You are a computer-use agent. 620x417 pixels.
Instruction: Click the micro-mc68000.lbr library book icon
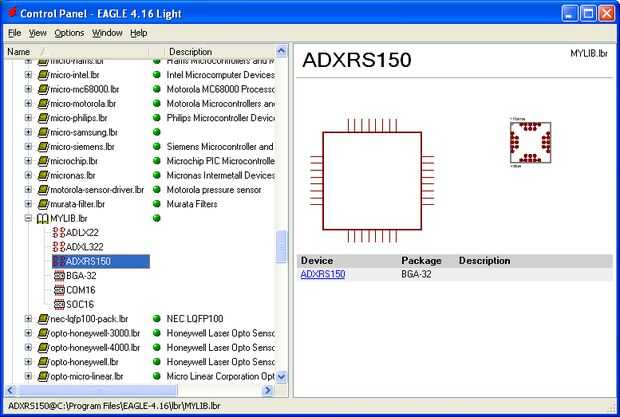pos(43,89)
